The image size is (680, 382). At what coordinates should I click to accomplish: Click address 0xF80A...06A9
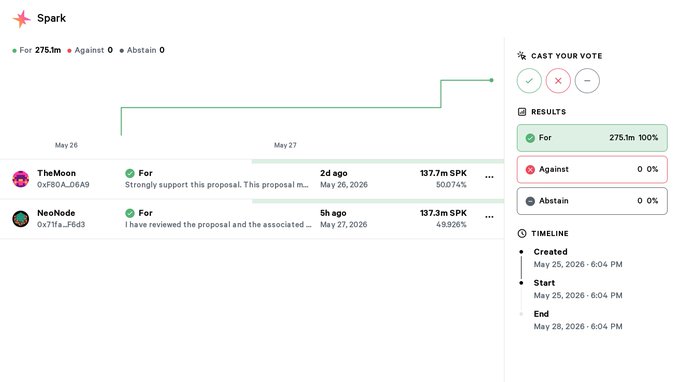(x=63, y=185)
